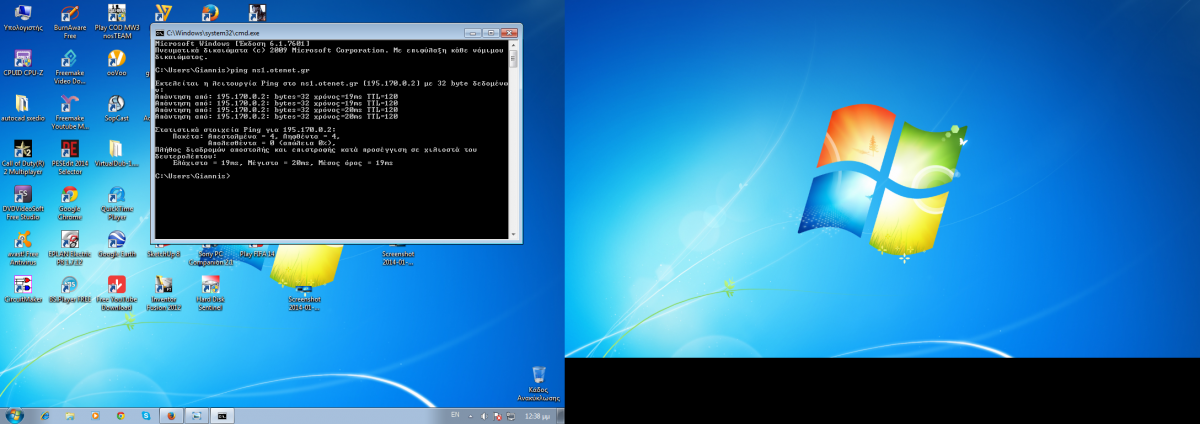Click the Google Chrome desktop shortcut
This screenshot has width=1200, height=424.
pos(69,195)
